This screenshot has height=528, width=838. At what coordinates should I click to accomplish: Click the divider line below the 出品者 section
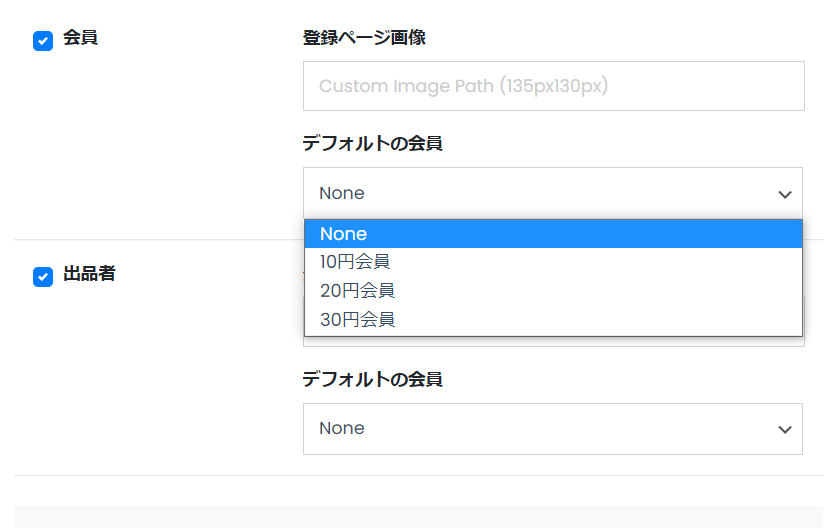coord(418,475)
